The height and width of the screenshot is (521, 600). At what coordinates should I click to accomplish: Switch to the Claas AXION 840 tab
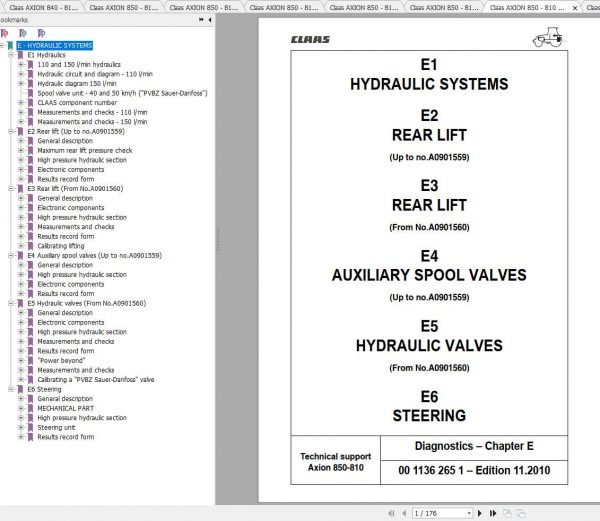[43, 7]
